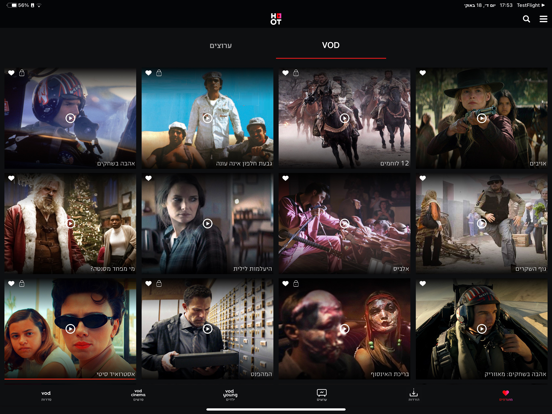Open the red heart favorites in bottom bar
Image resolution: width=552 pixels, height=414 pixels.
(506, 395)
